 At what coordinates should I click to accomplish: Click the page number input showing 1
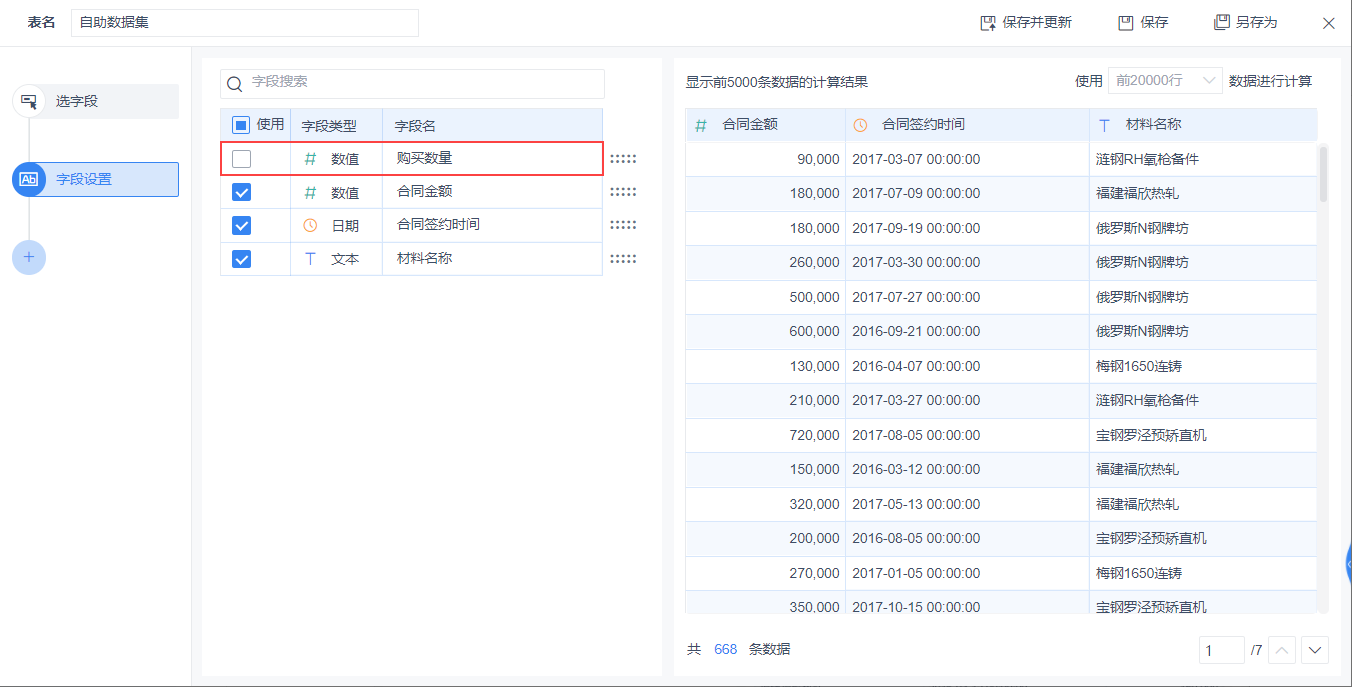pos(1222,650)
